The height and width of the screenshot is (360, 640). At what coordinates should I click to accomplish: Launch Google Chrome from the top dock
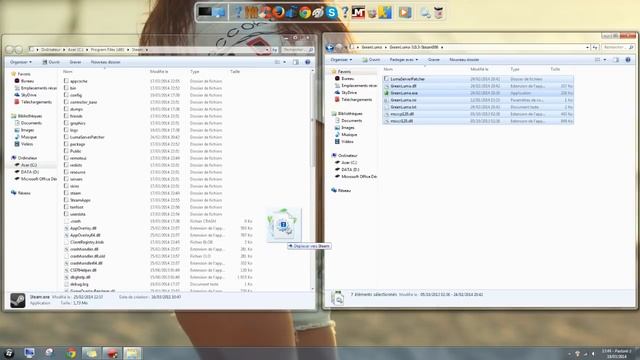[304, 13]
